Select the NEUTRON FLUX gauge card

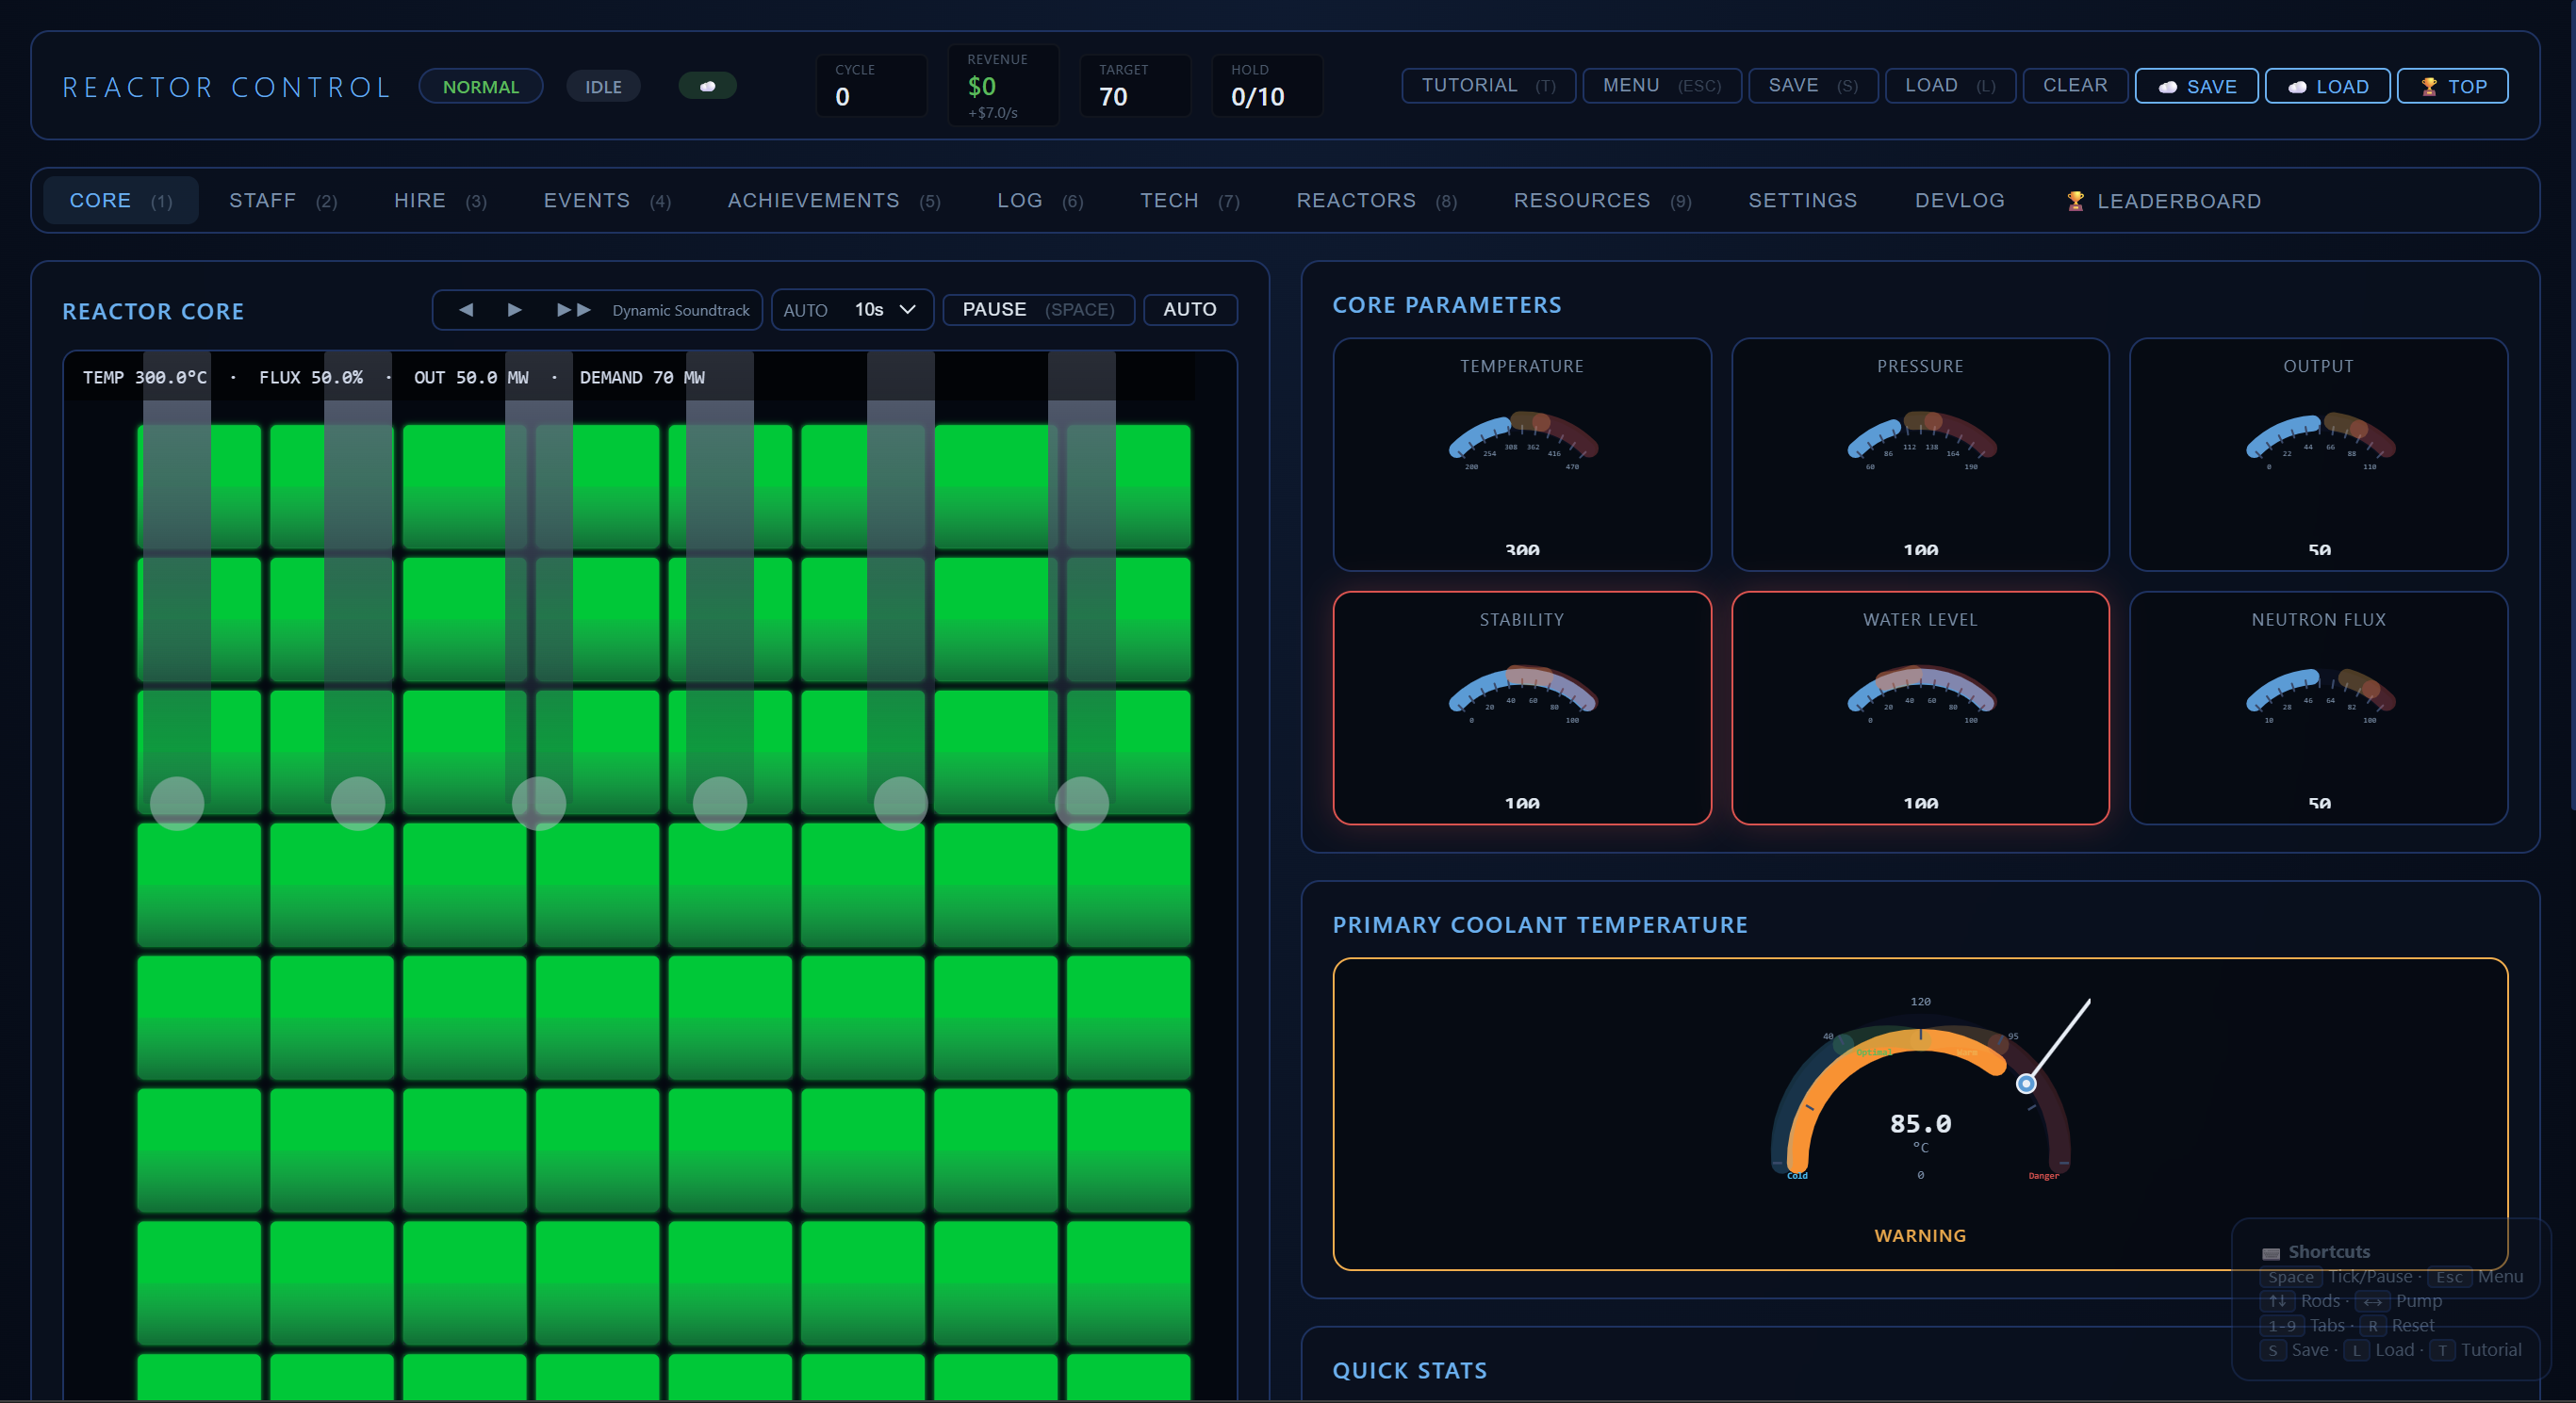point(2318,708)
